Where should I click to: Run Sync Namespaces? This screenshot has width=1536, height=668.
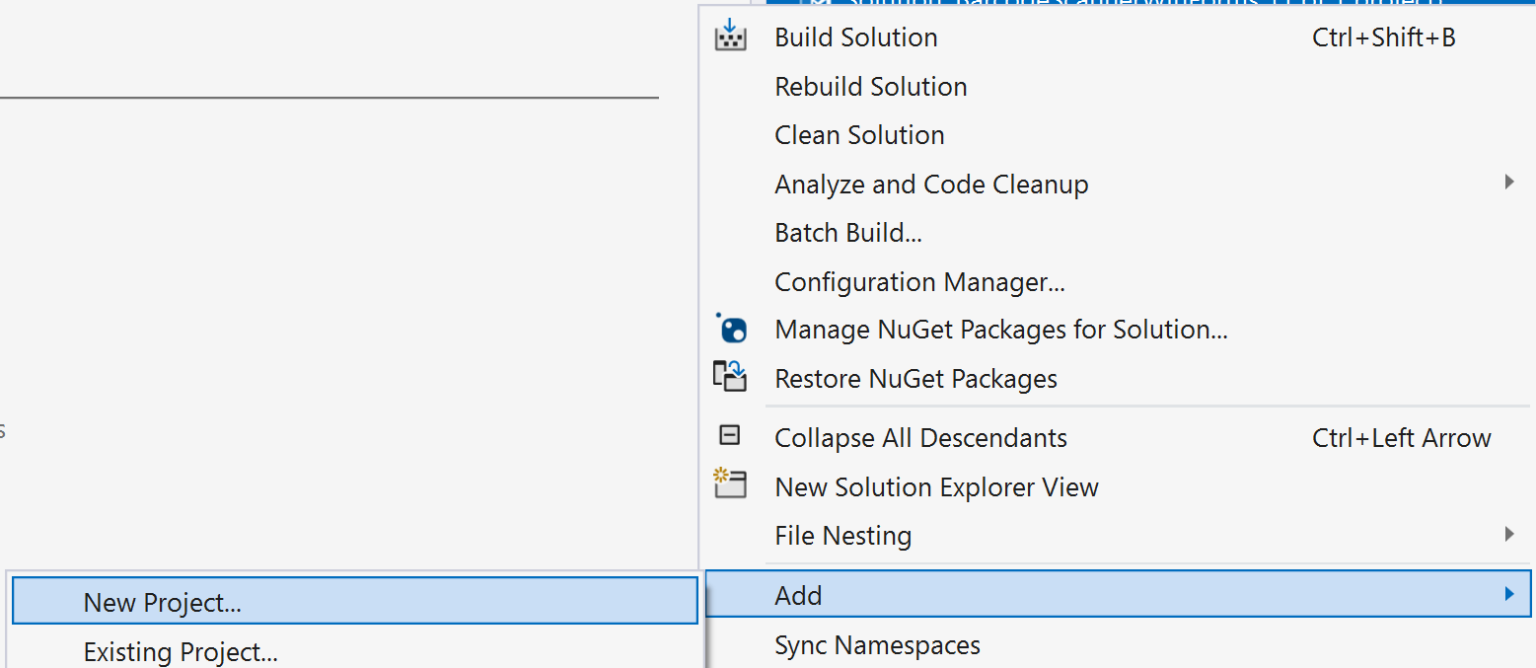tap(877, 645)
